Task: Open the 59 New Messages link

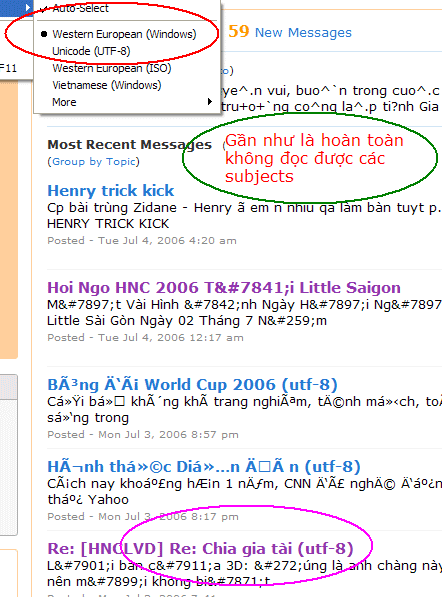Action: (x=290, y=32)
